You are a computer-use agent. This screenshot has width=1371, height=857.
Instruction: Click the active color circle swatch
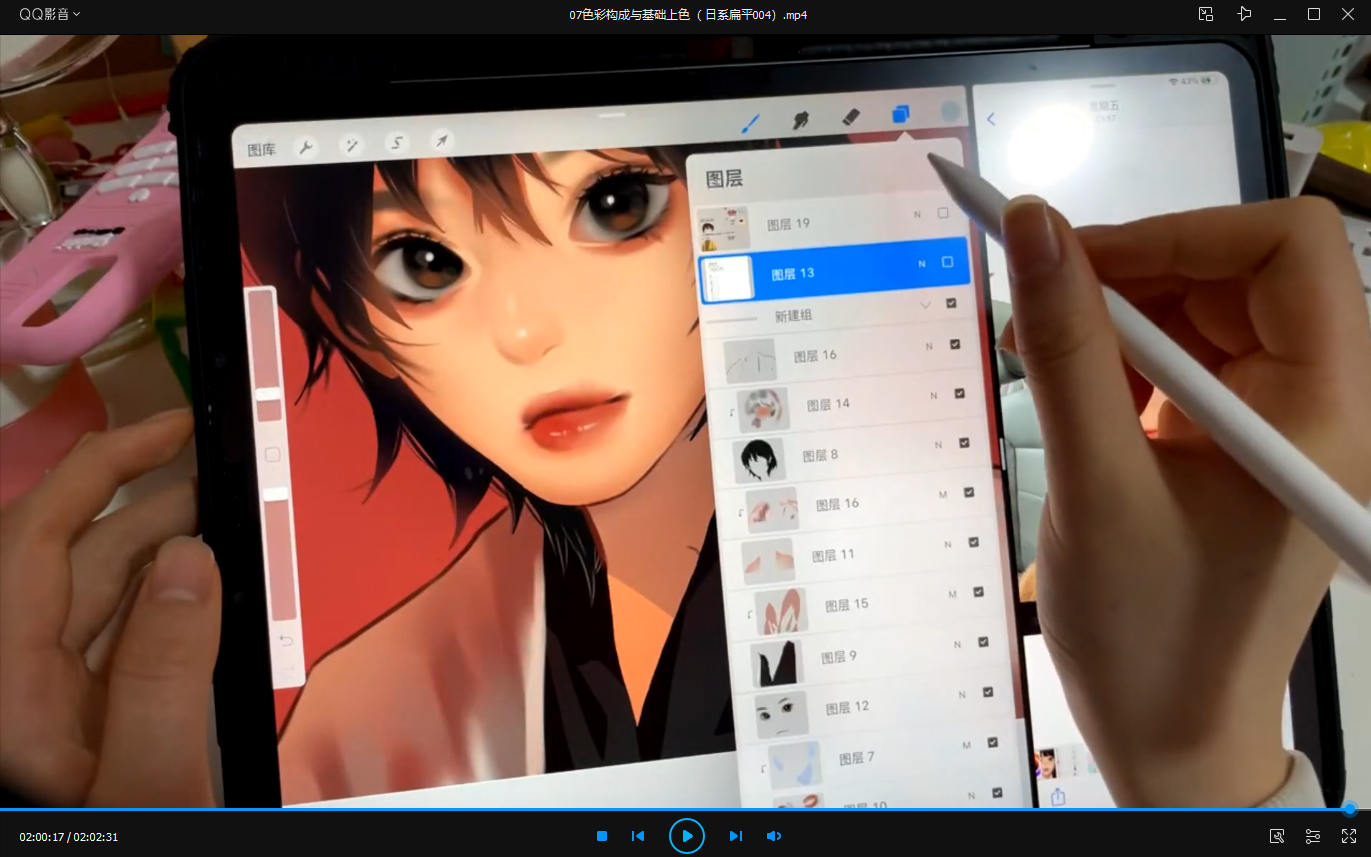[950, 112]
